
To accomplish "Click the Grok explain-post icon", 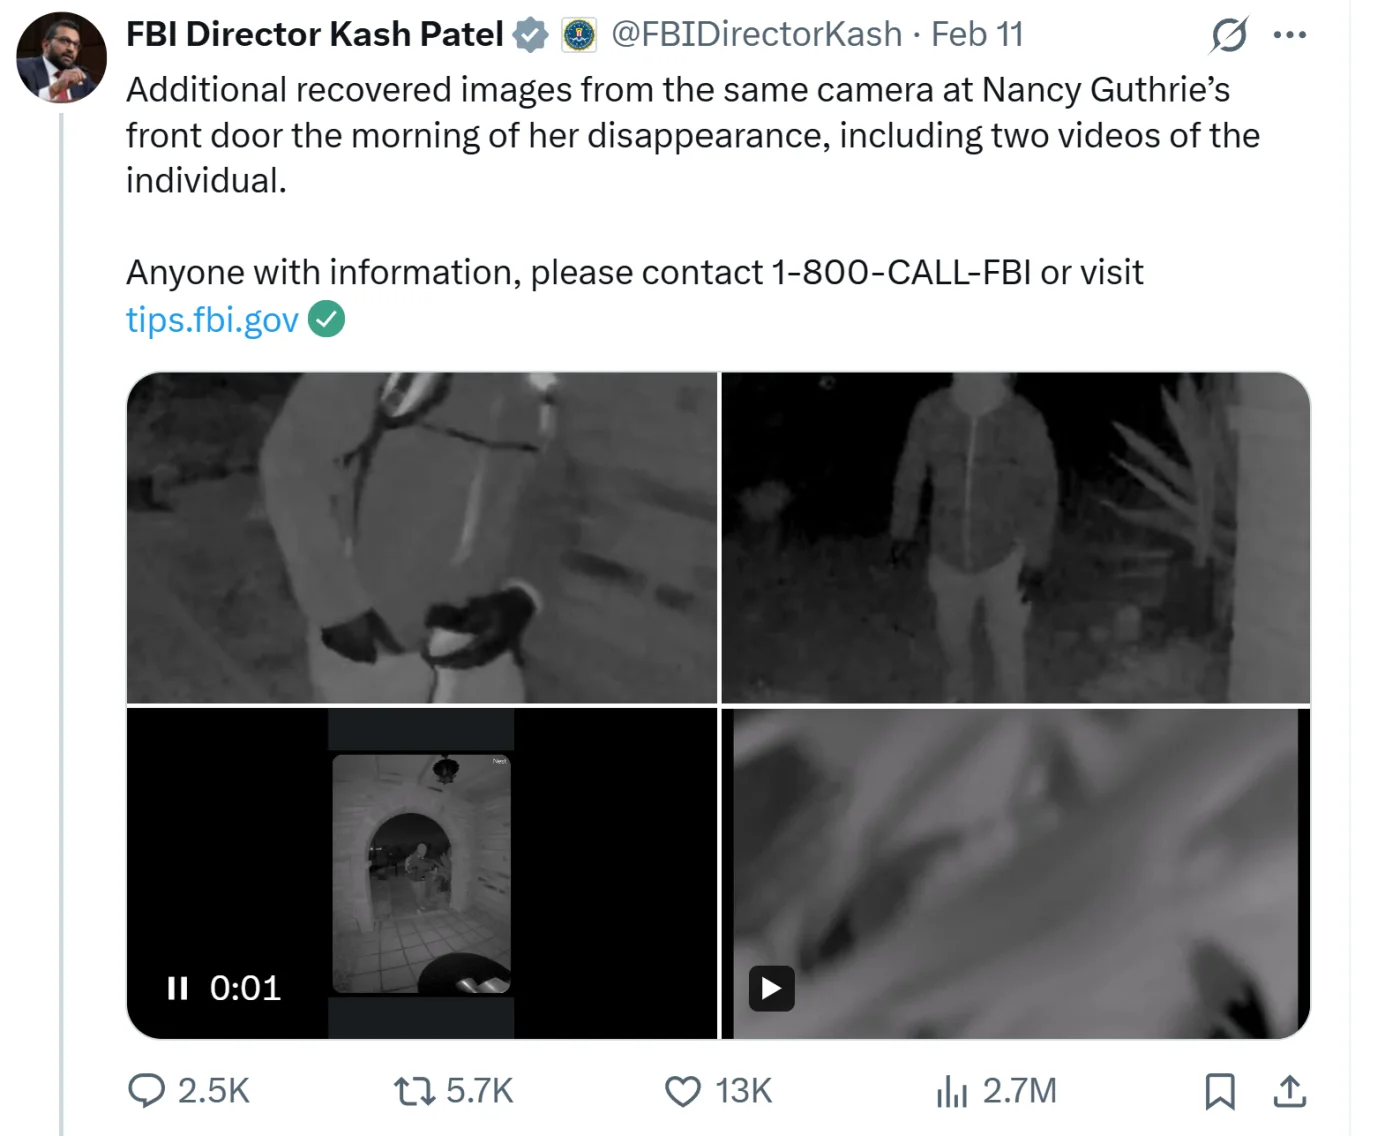I will coord(1228,36).
